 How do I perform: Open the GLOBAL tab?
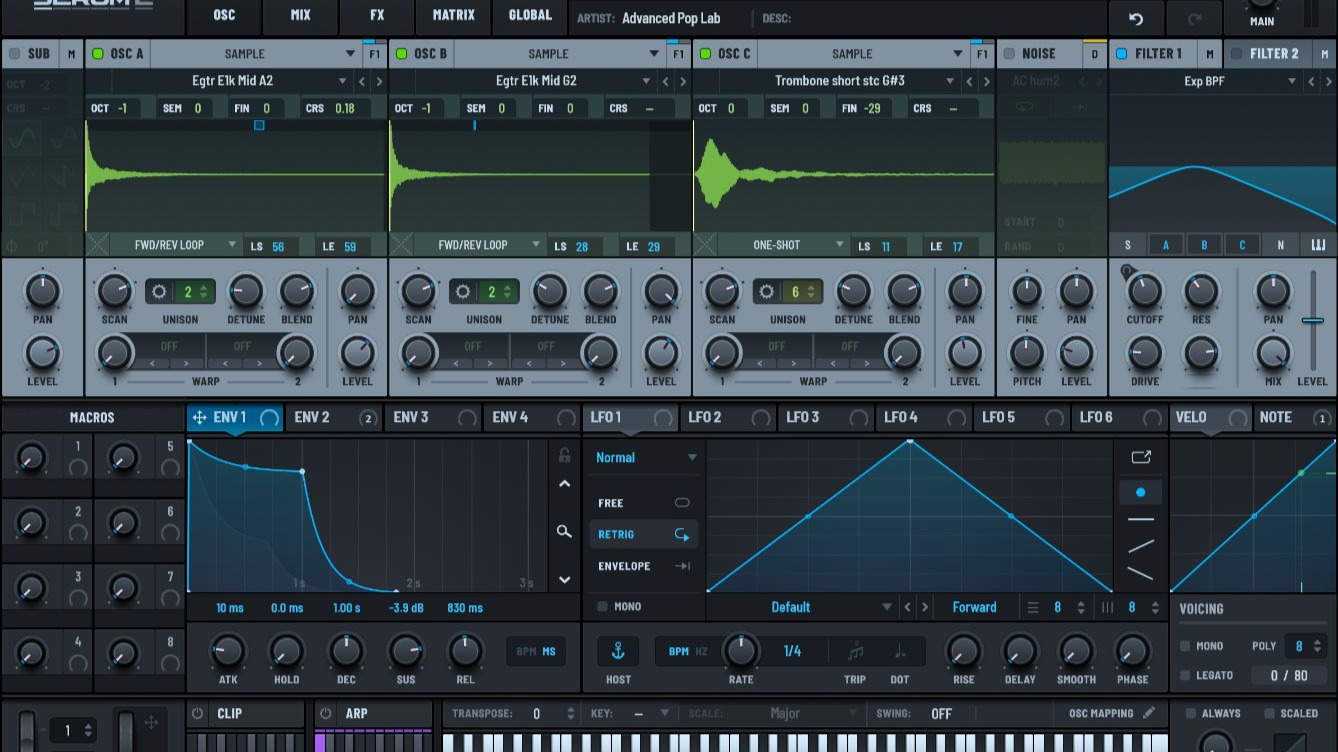point(530,16)
